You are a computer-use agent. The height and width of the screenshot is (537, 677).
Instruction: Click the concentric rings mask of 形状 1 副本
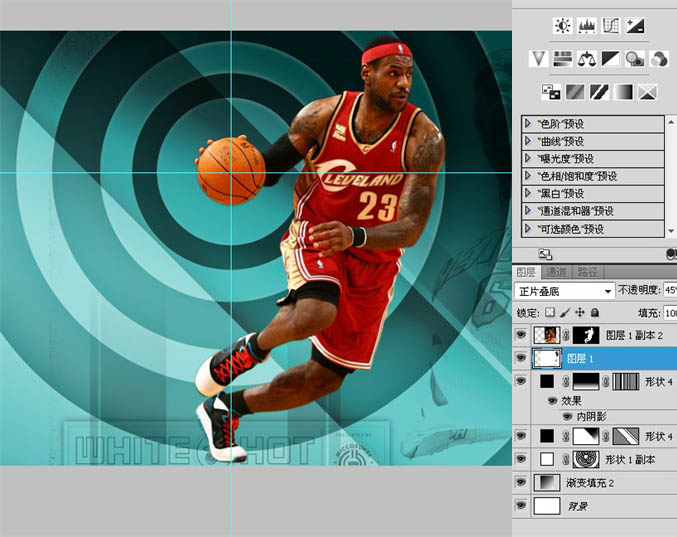coord(586,460)
